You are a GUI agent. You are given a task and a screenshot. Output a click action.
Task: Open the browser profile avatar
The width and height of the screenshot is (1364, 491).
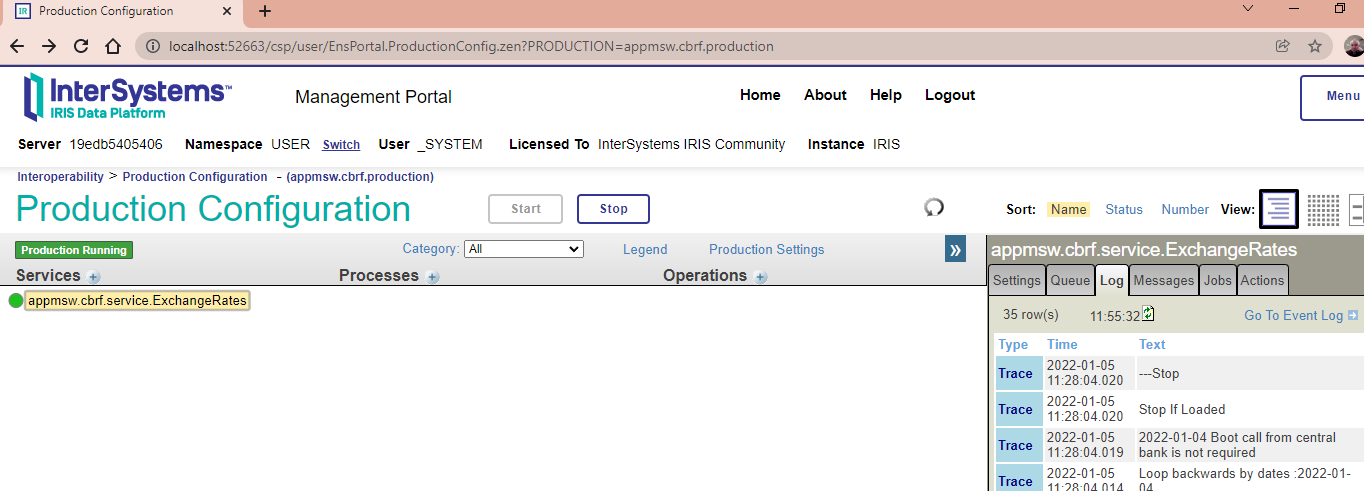1354,46
